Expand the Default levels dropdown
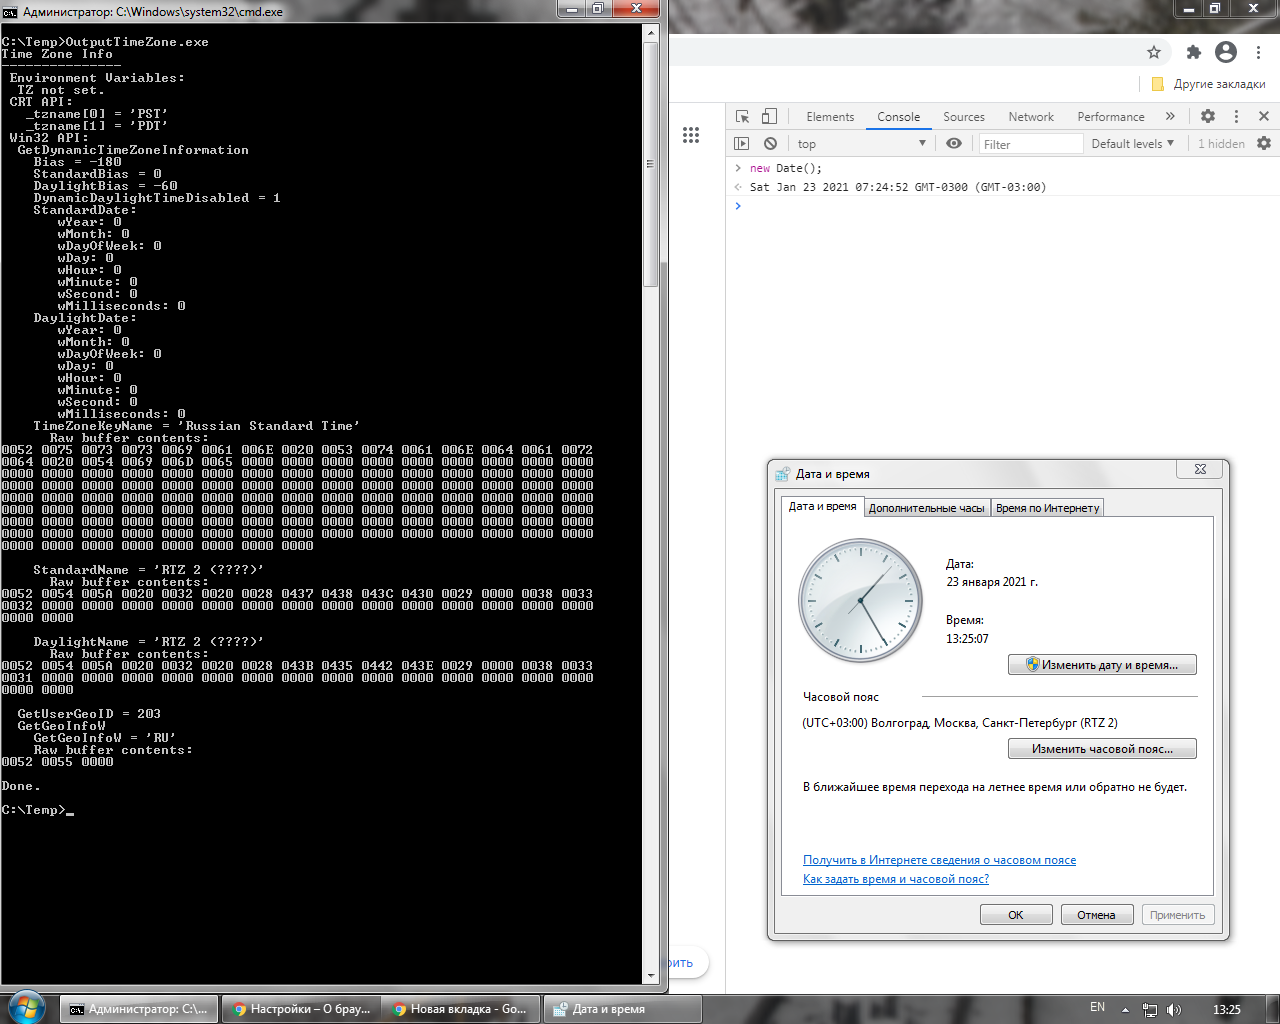This screenshot has height=1024, width=1280. 1132,143
